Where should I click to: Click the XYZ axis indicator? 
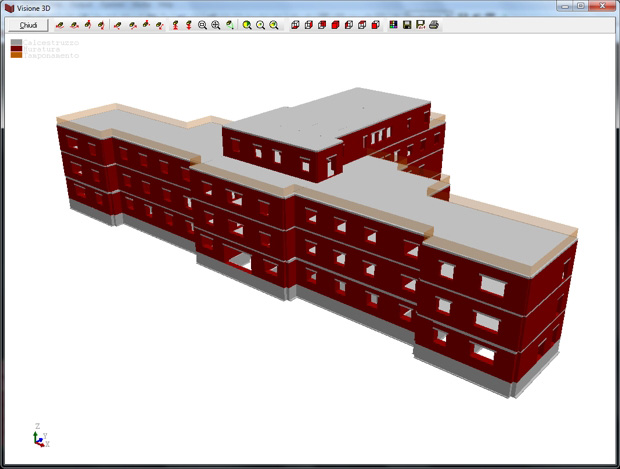41,436
